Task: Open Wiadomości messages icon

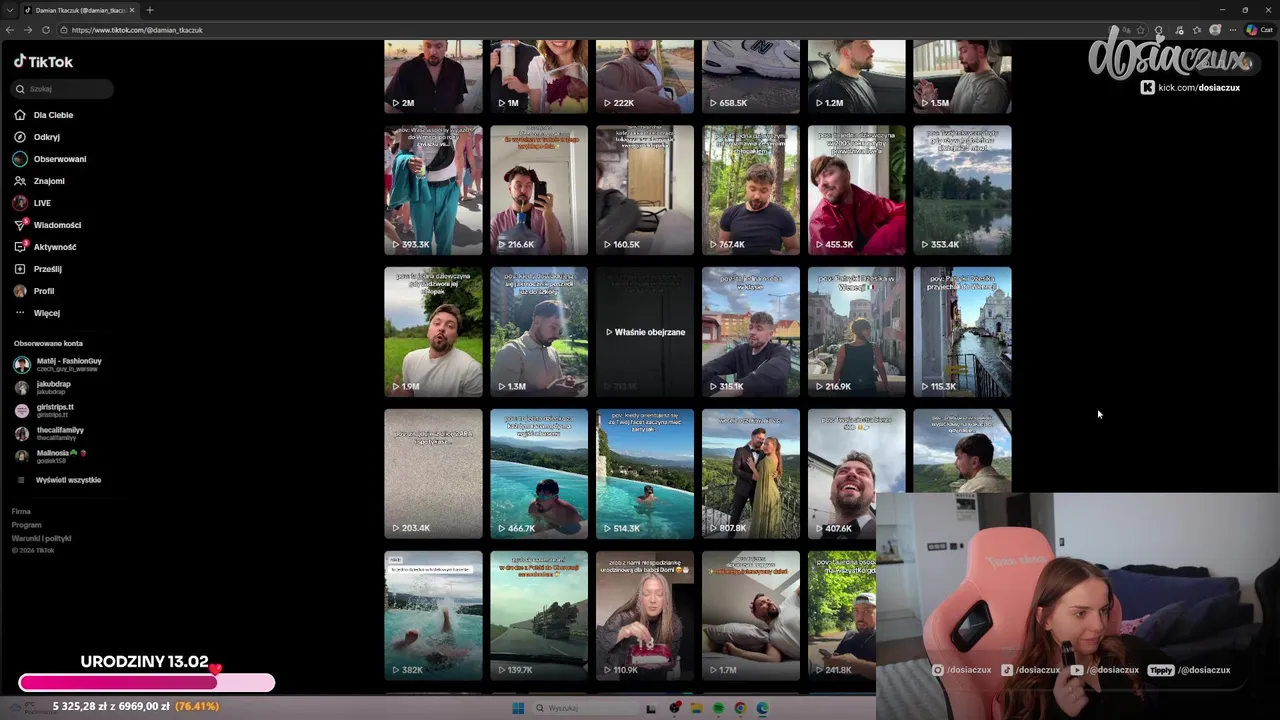Action: (x=20, y=225)
